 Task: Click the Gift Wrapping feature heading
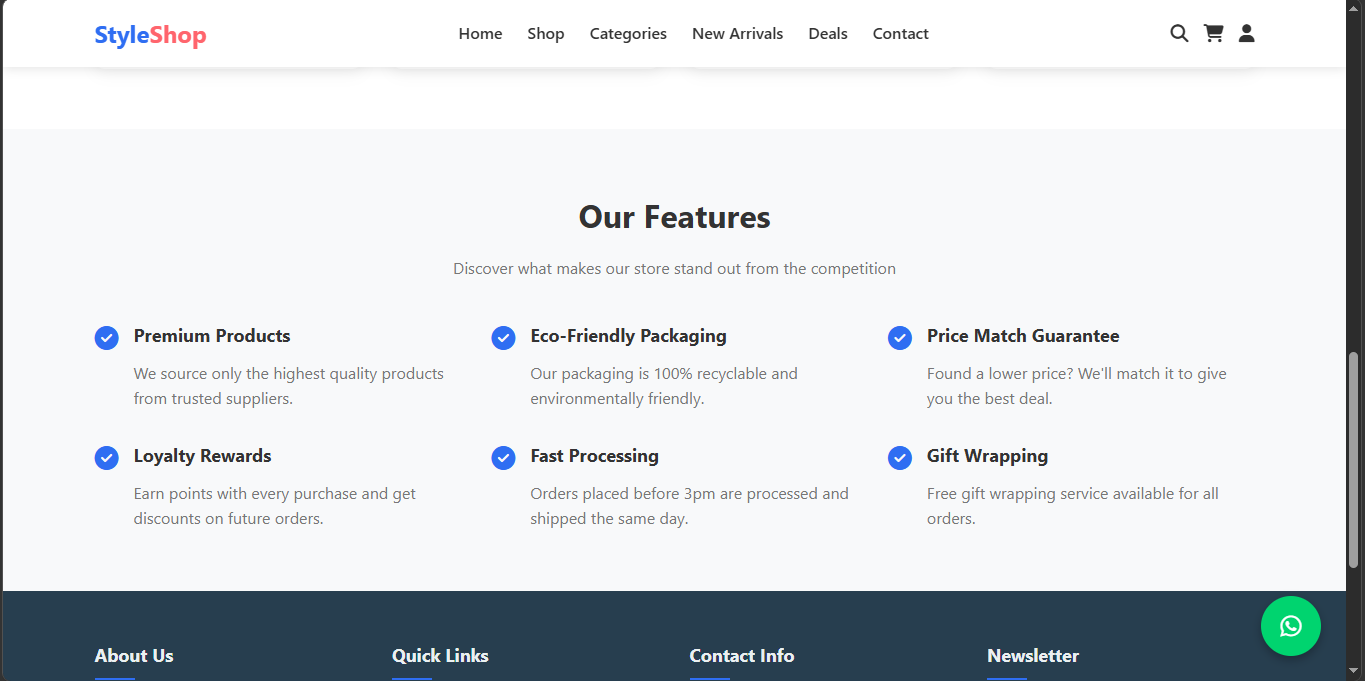[x=987, y=456]
